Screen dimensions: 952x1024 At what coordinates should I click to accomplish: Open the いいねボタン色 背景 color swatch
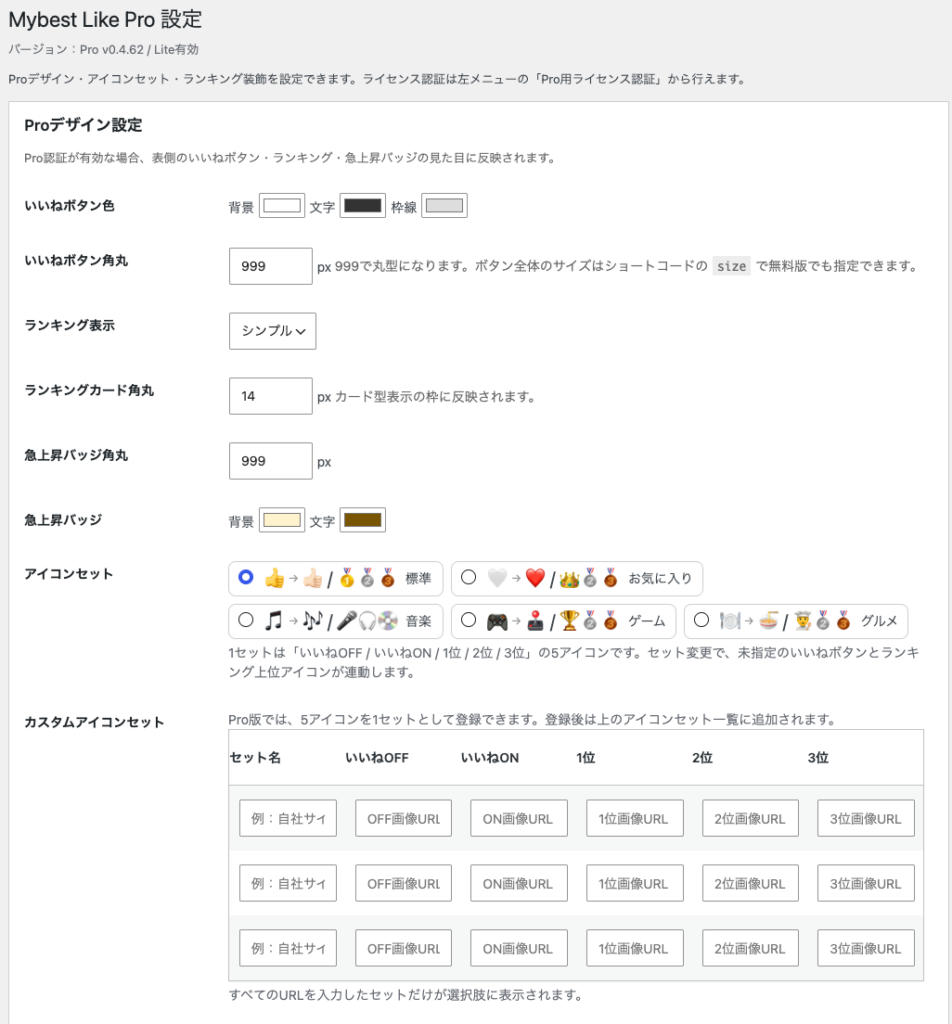pyautogui.click(x=281, y=206)
